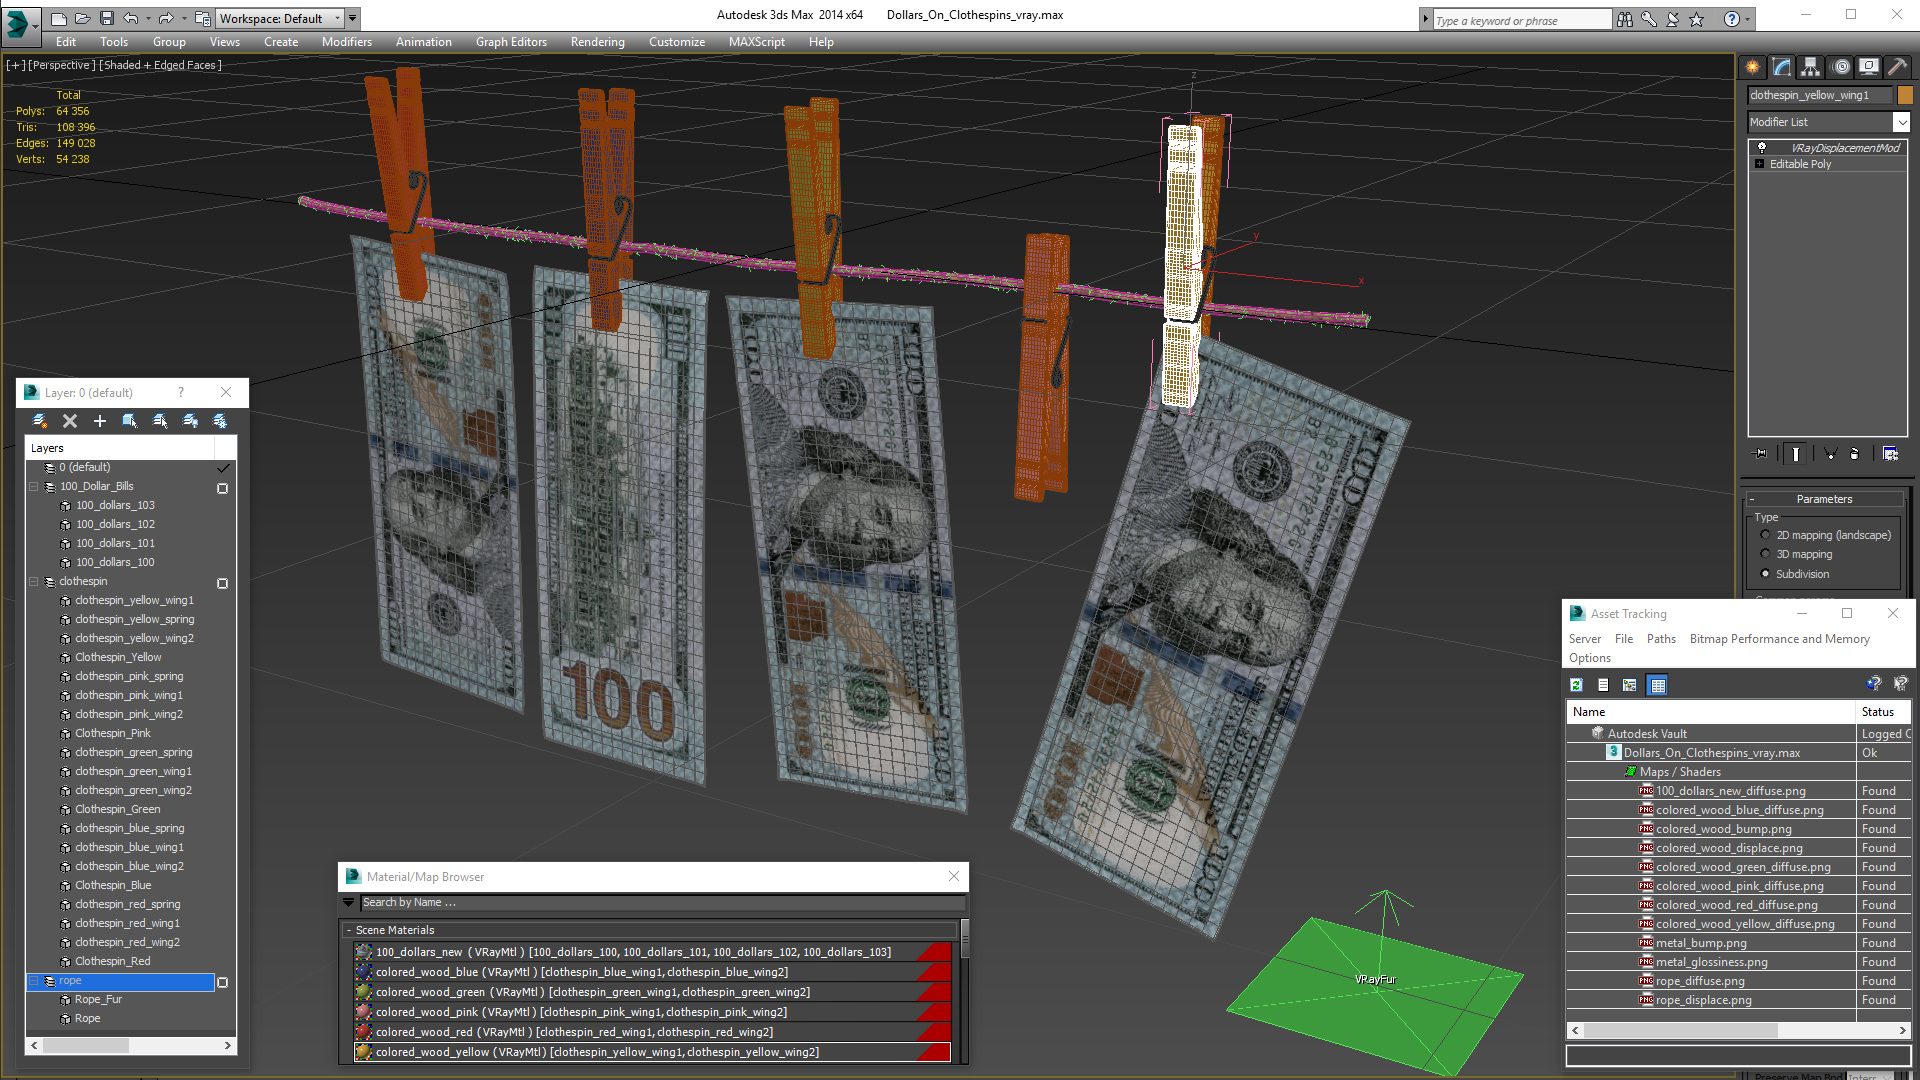This screenshot has height=1080, width=1920.
Task: Click the Favorites star icon
Action: tap(1697, 19)
